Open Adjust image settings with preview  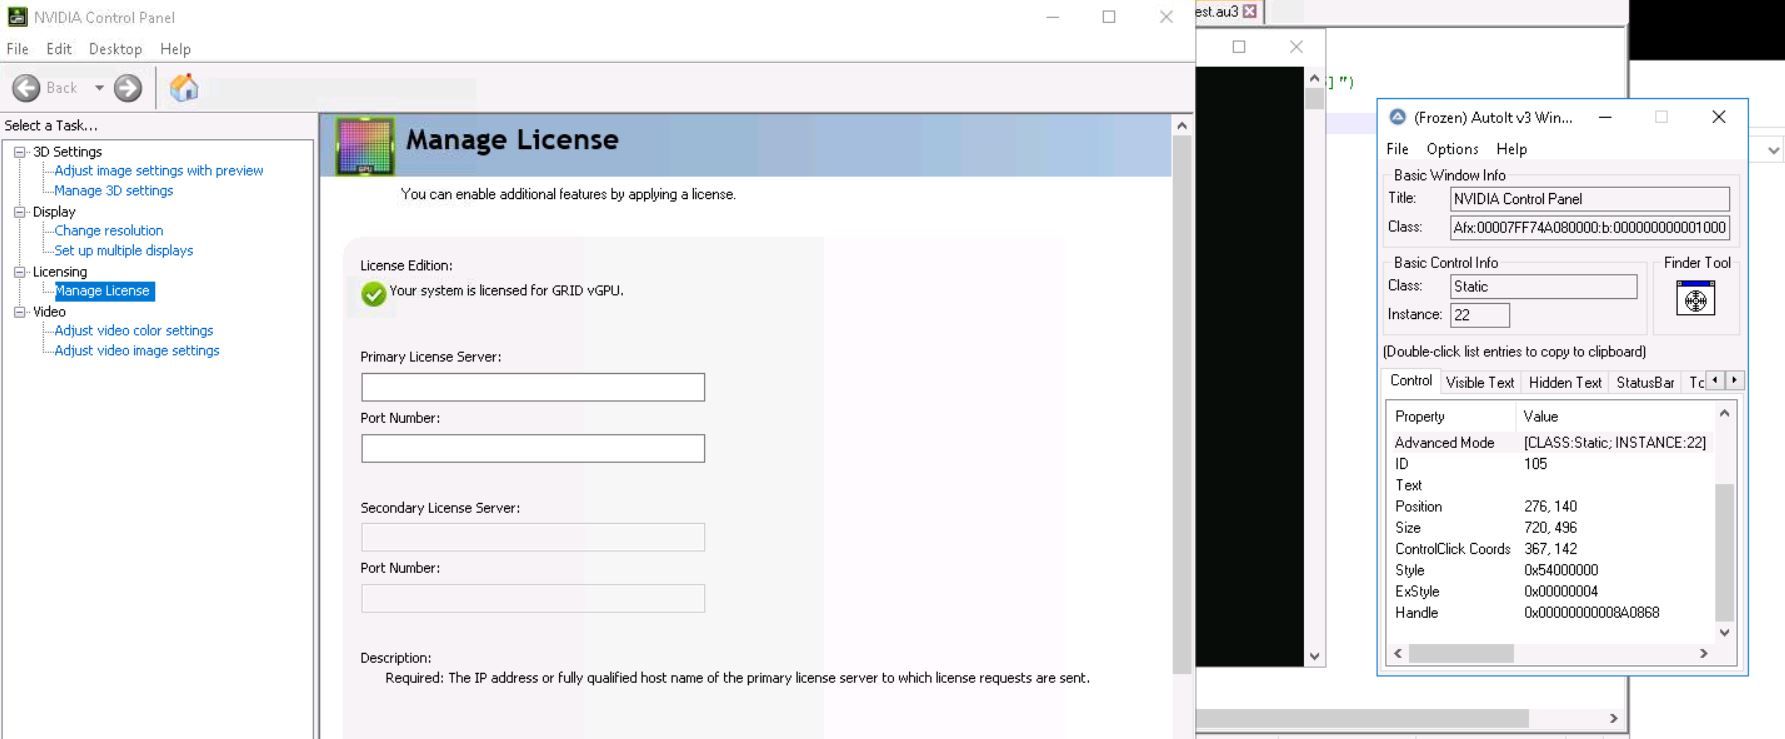[x=159, y=171]
